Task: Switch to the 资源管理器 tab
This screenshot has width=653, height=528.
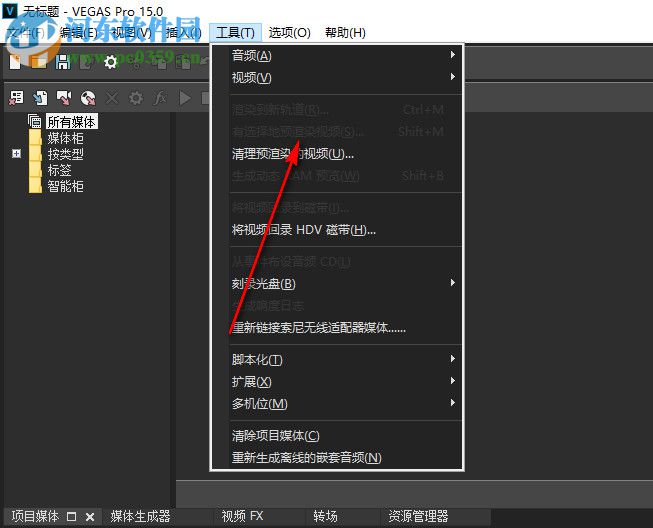Action: pyautogui.click(x=418, y=516)
